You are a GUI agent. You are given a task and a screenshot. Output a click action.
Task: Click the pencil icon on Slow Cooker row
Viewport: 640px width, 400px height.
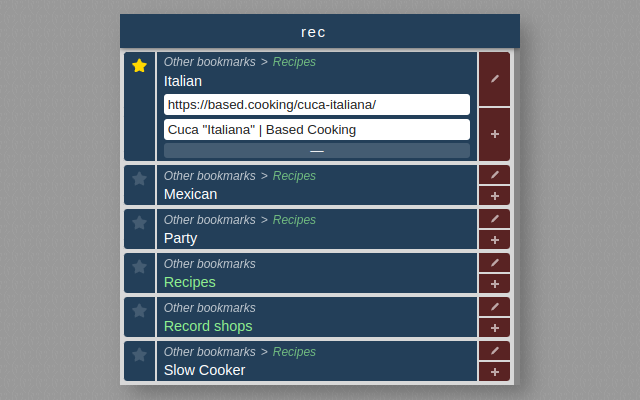pyautogui.click(x=494, y=351)
